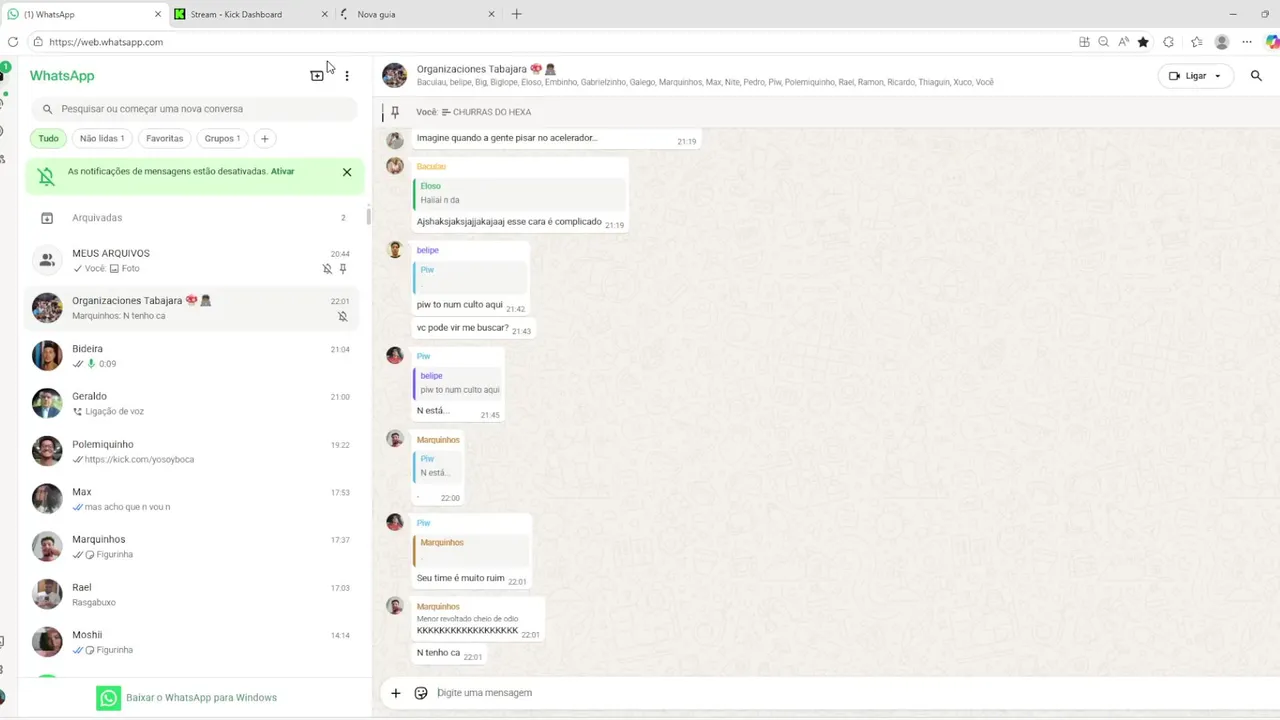Click belipe sender name in conversation
This screenshot has height=720, width=1280.
pyautogui.click(x=428, y=250)
